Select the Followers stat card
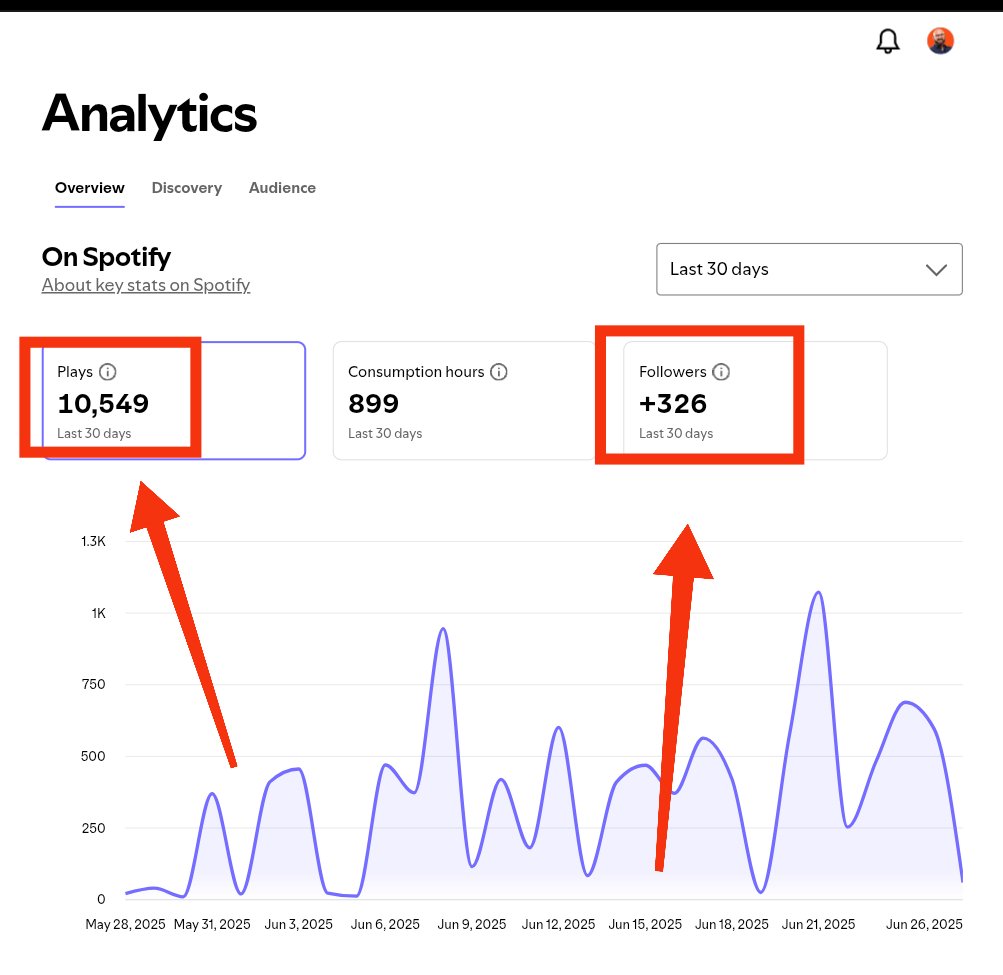This screenshot has width=1003, height=975. (755, 400)
